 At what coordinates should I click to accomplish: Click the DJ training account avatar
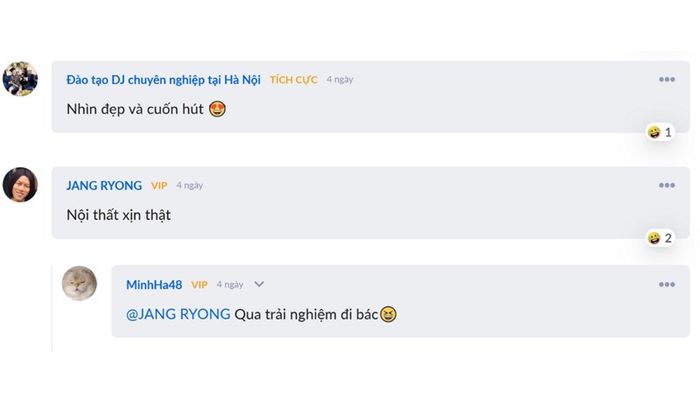coord(20,79)
